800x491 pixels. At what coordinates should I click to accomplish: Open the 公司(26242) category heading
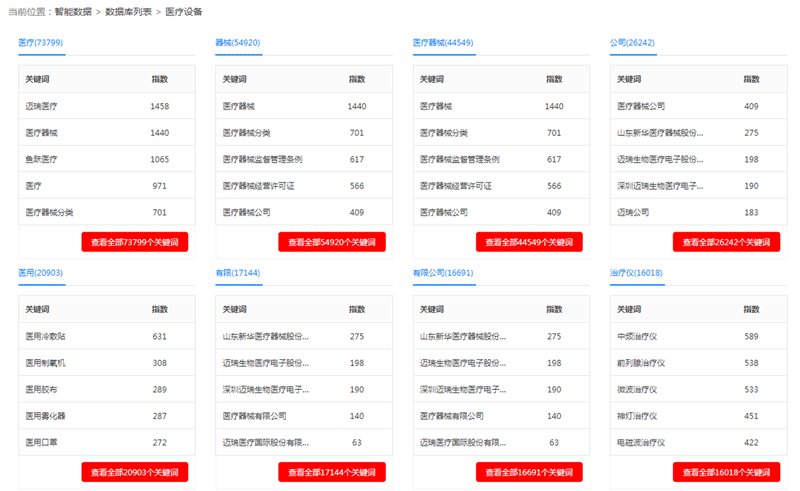click(632, 43)
